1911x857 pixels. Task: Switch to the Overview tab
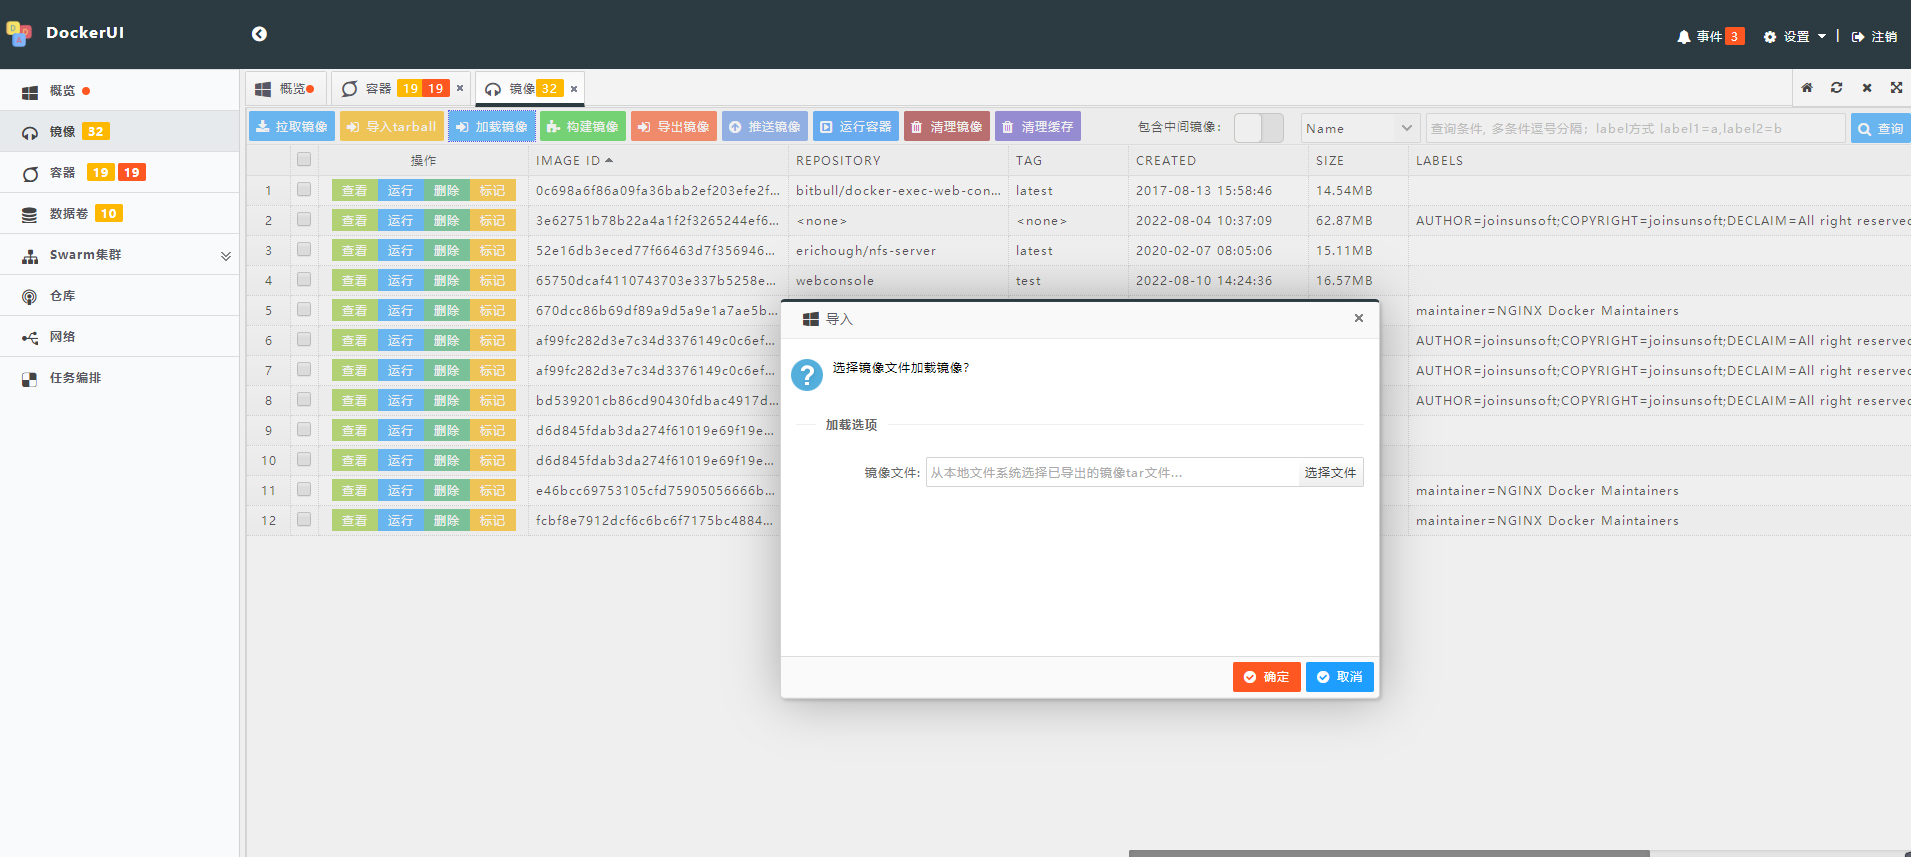(x=285, y=89)
